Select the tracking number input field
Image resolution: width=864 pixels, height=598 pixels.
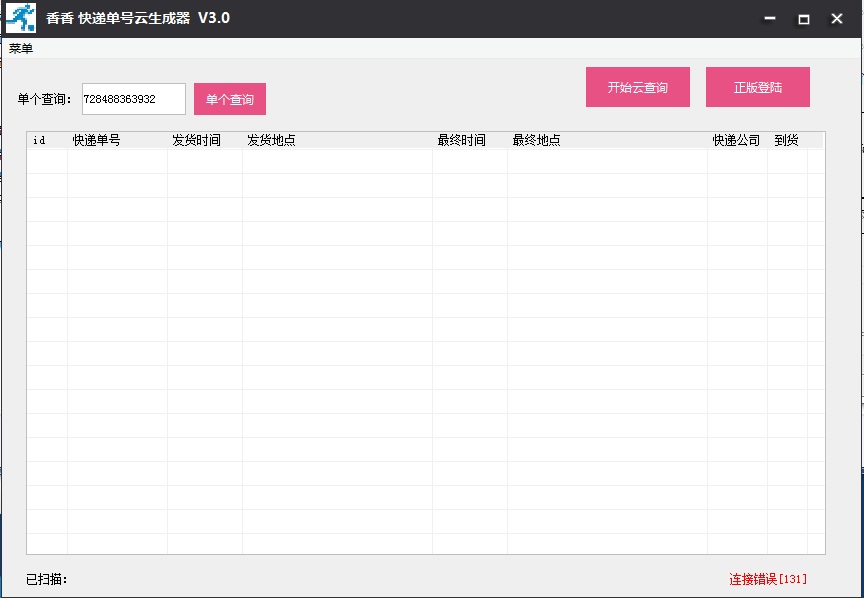pyautogui.click(x=133, y=98)
